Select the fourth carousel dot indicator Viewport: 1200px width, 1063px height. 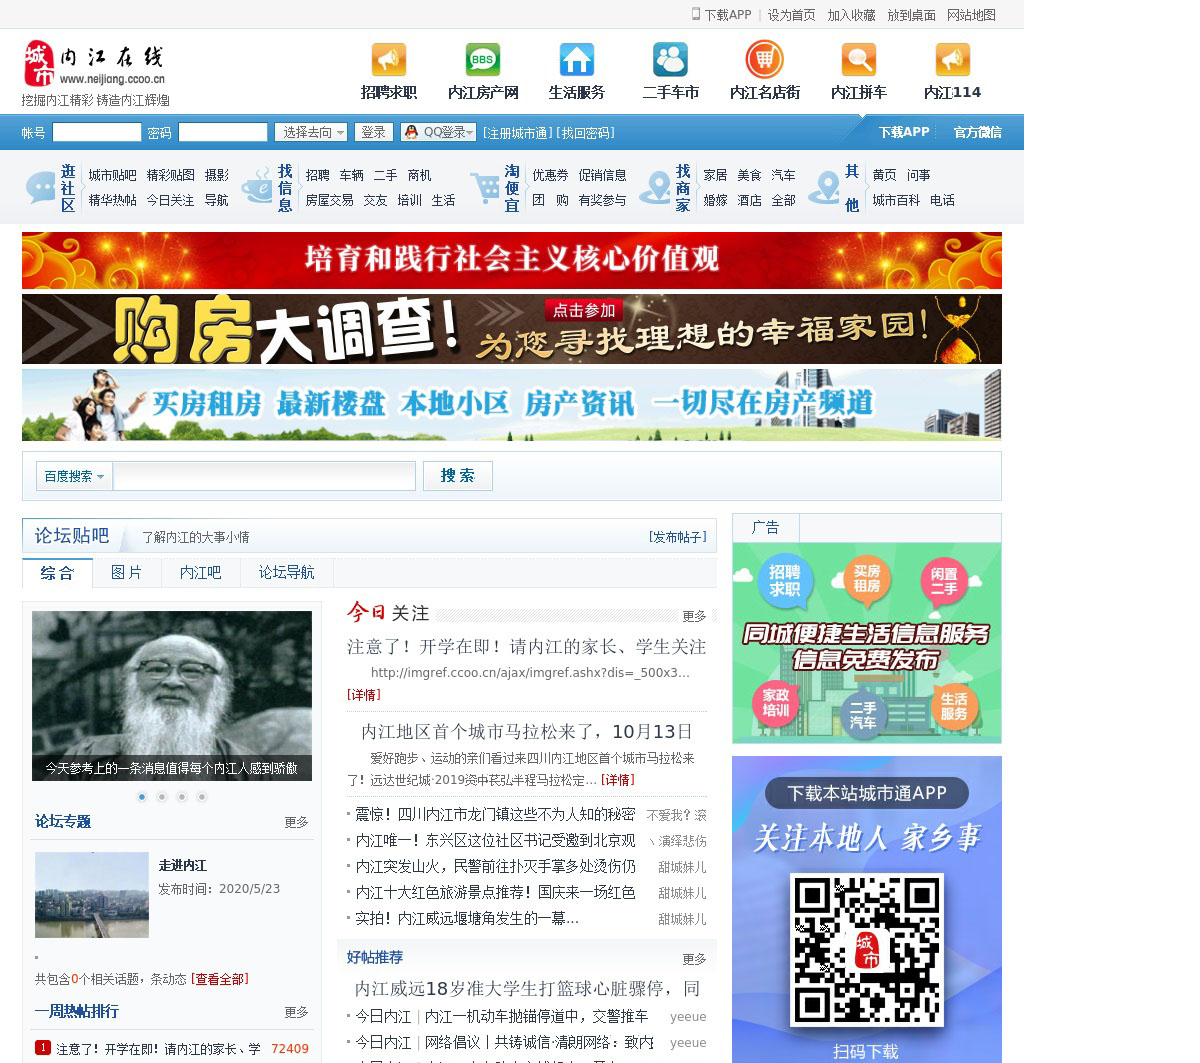click(202, 797)
